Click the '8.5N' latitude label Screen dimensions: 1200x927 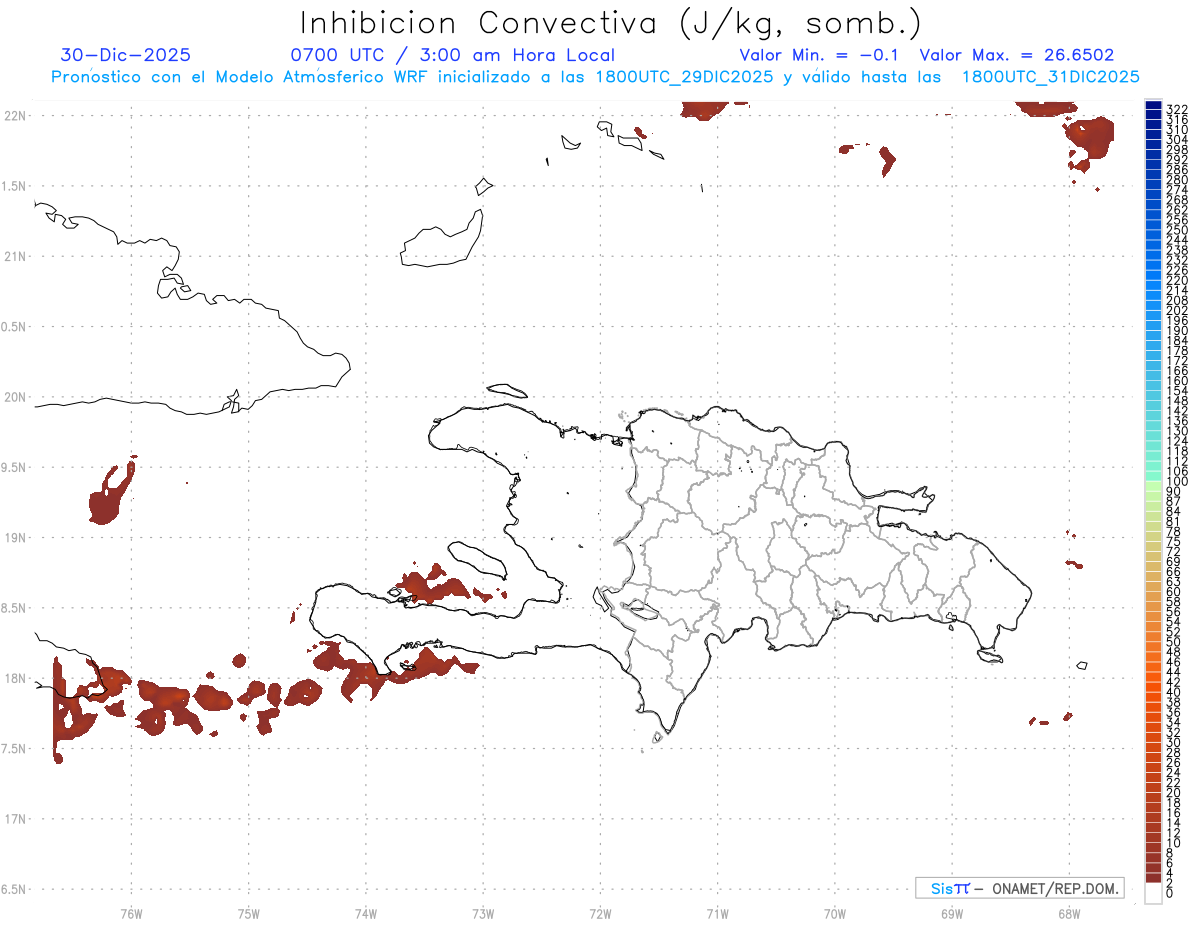click(14, 607)
